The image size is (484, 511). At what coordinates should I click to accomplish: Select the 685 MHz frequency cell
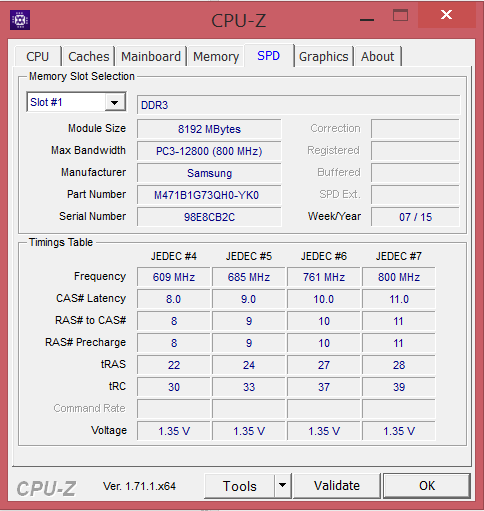point(249,277)
